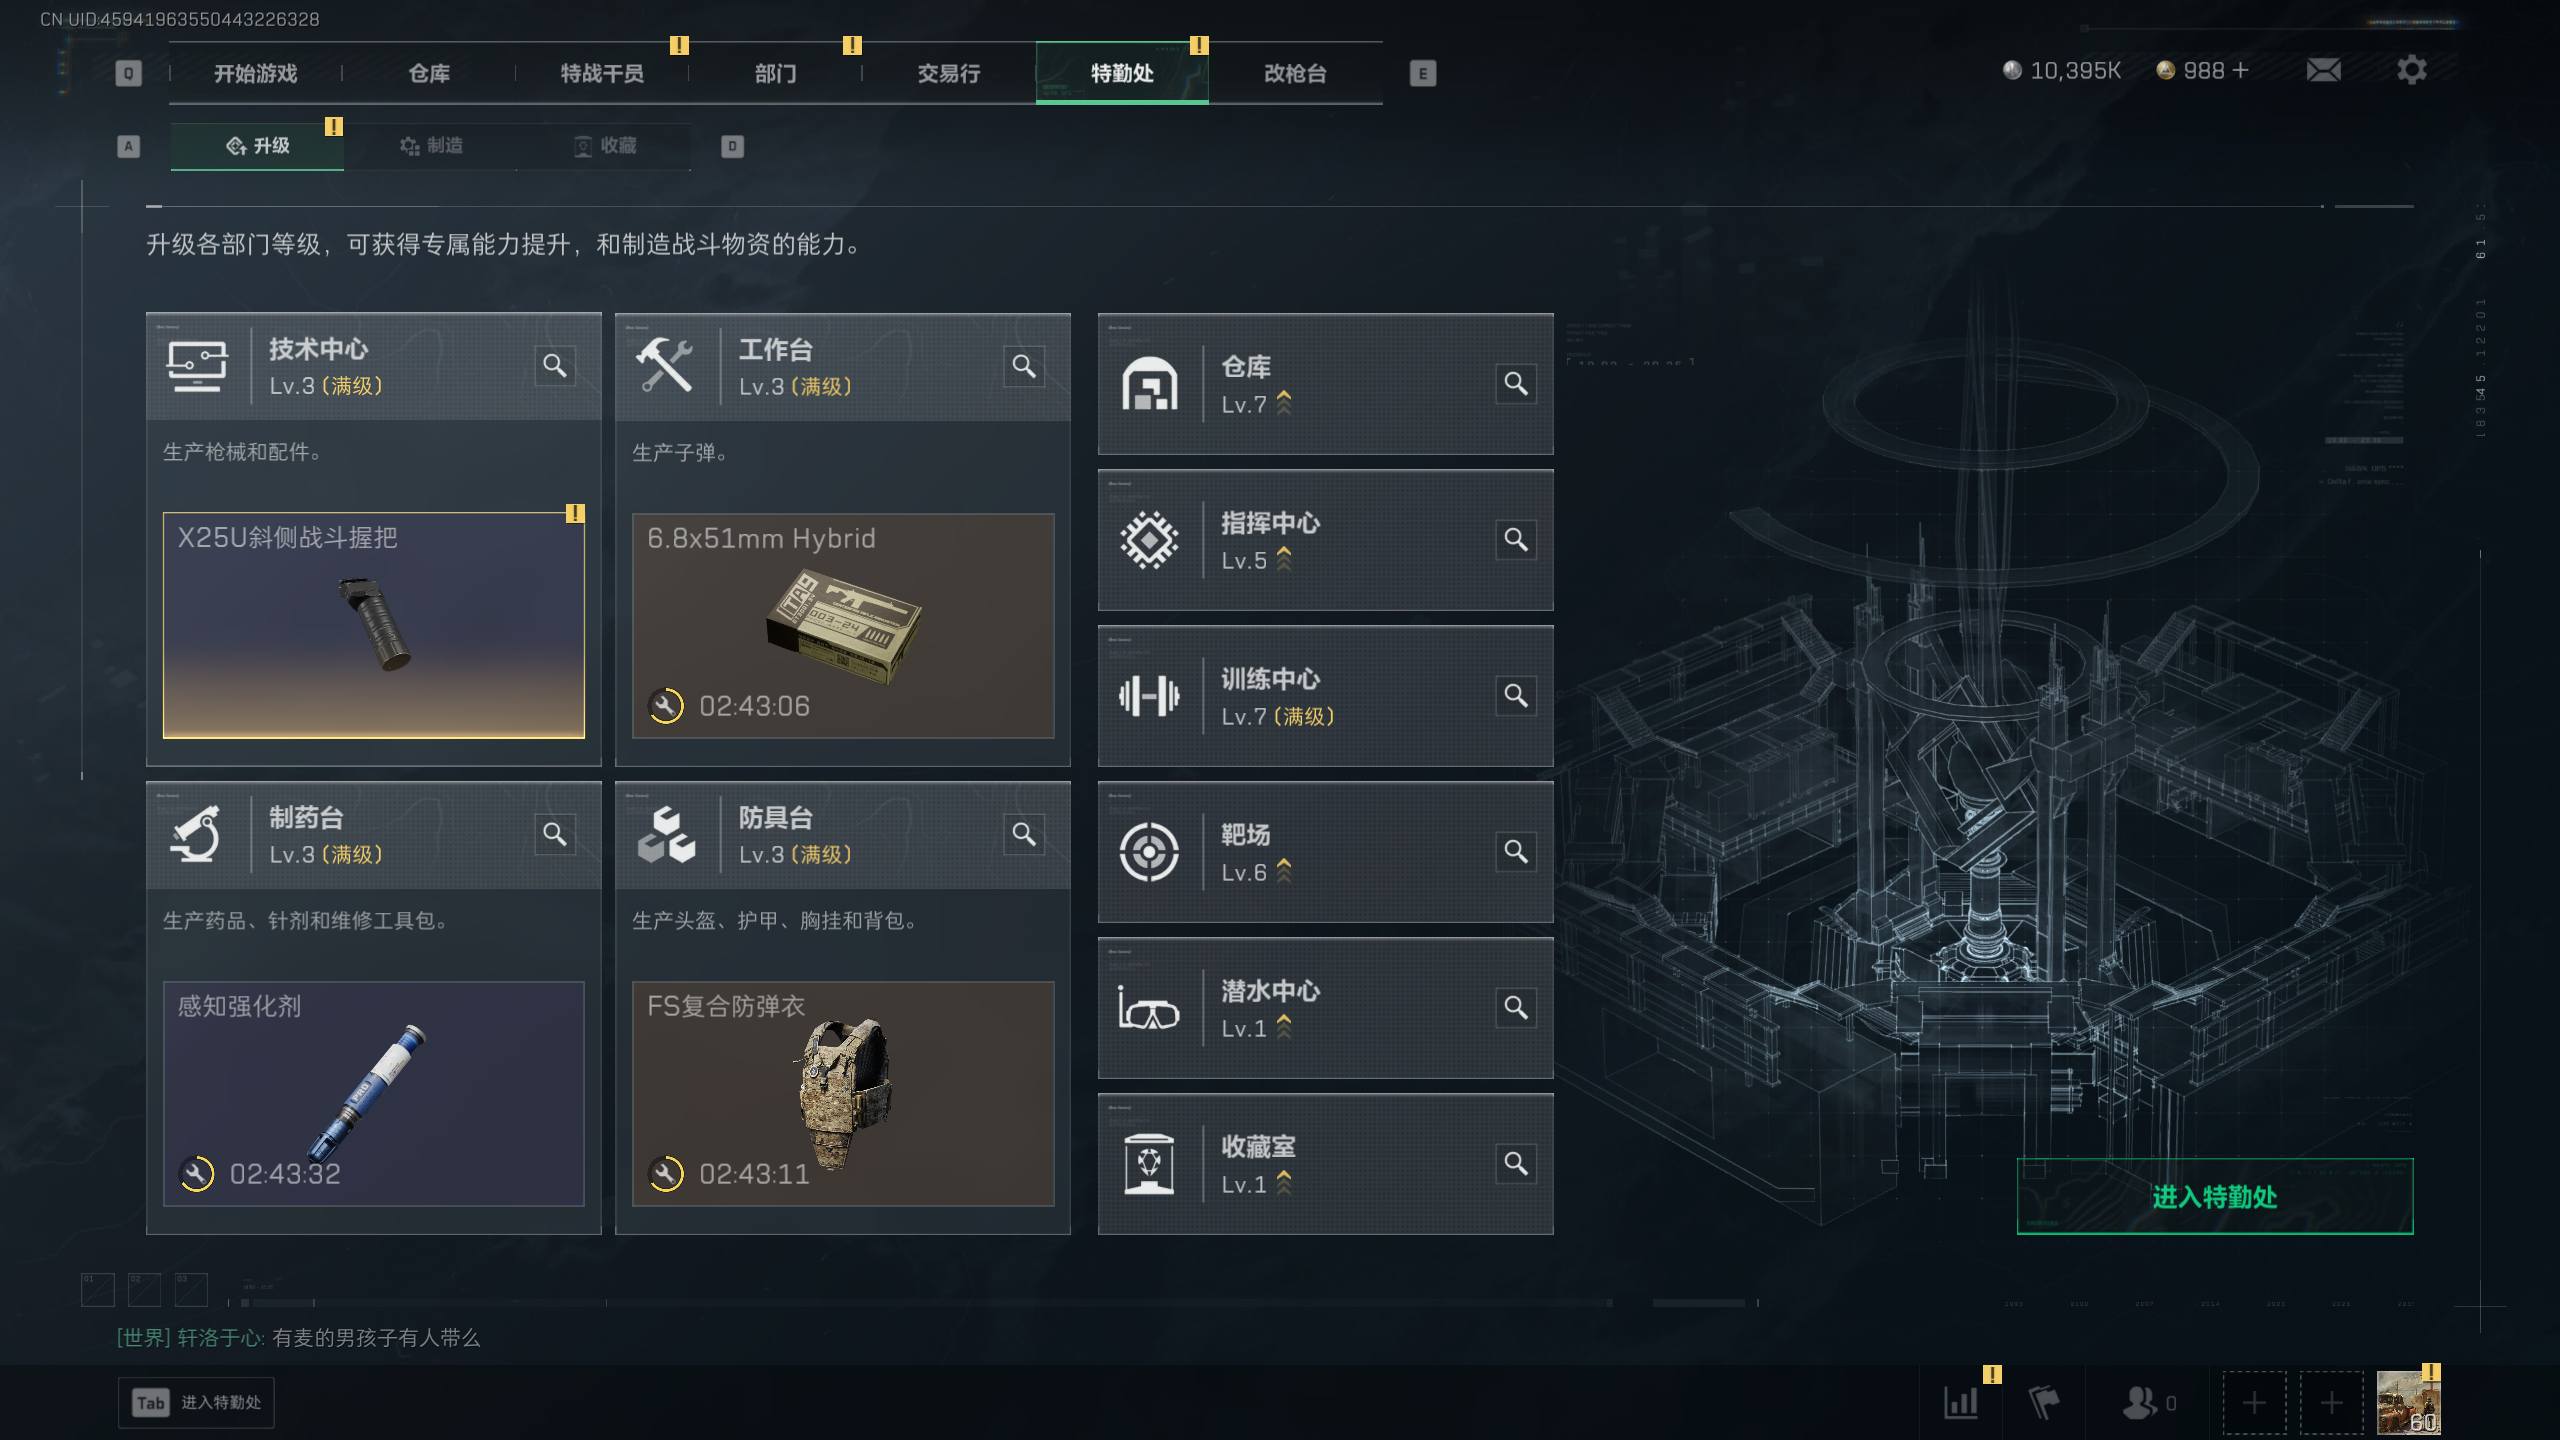Click magnifier icon on 仓库 Lv.7 row
The image size is (2560, 1440).
[1516, 384]
